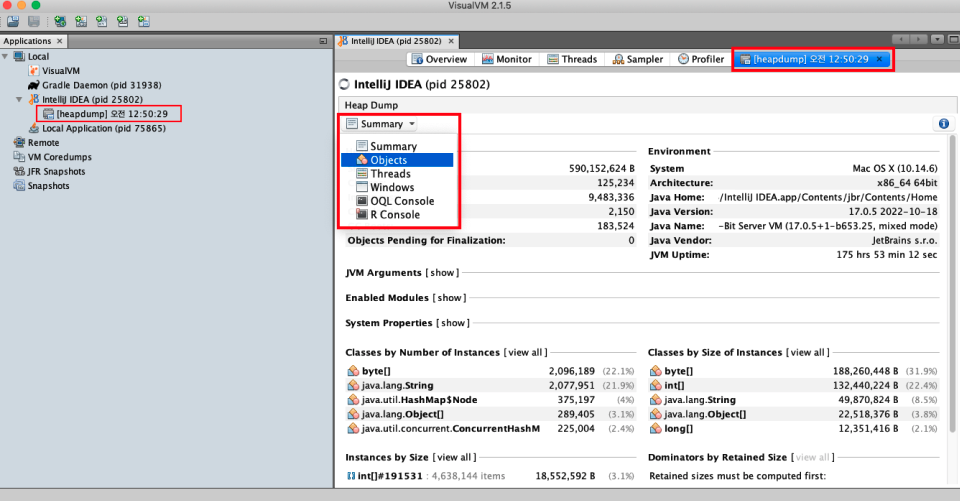Screen dimensions: 960x501
Task: Switch to the Profiler tab
Action: coord(701,59)
